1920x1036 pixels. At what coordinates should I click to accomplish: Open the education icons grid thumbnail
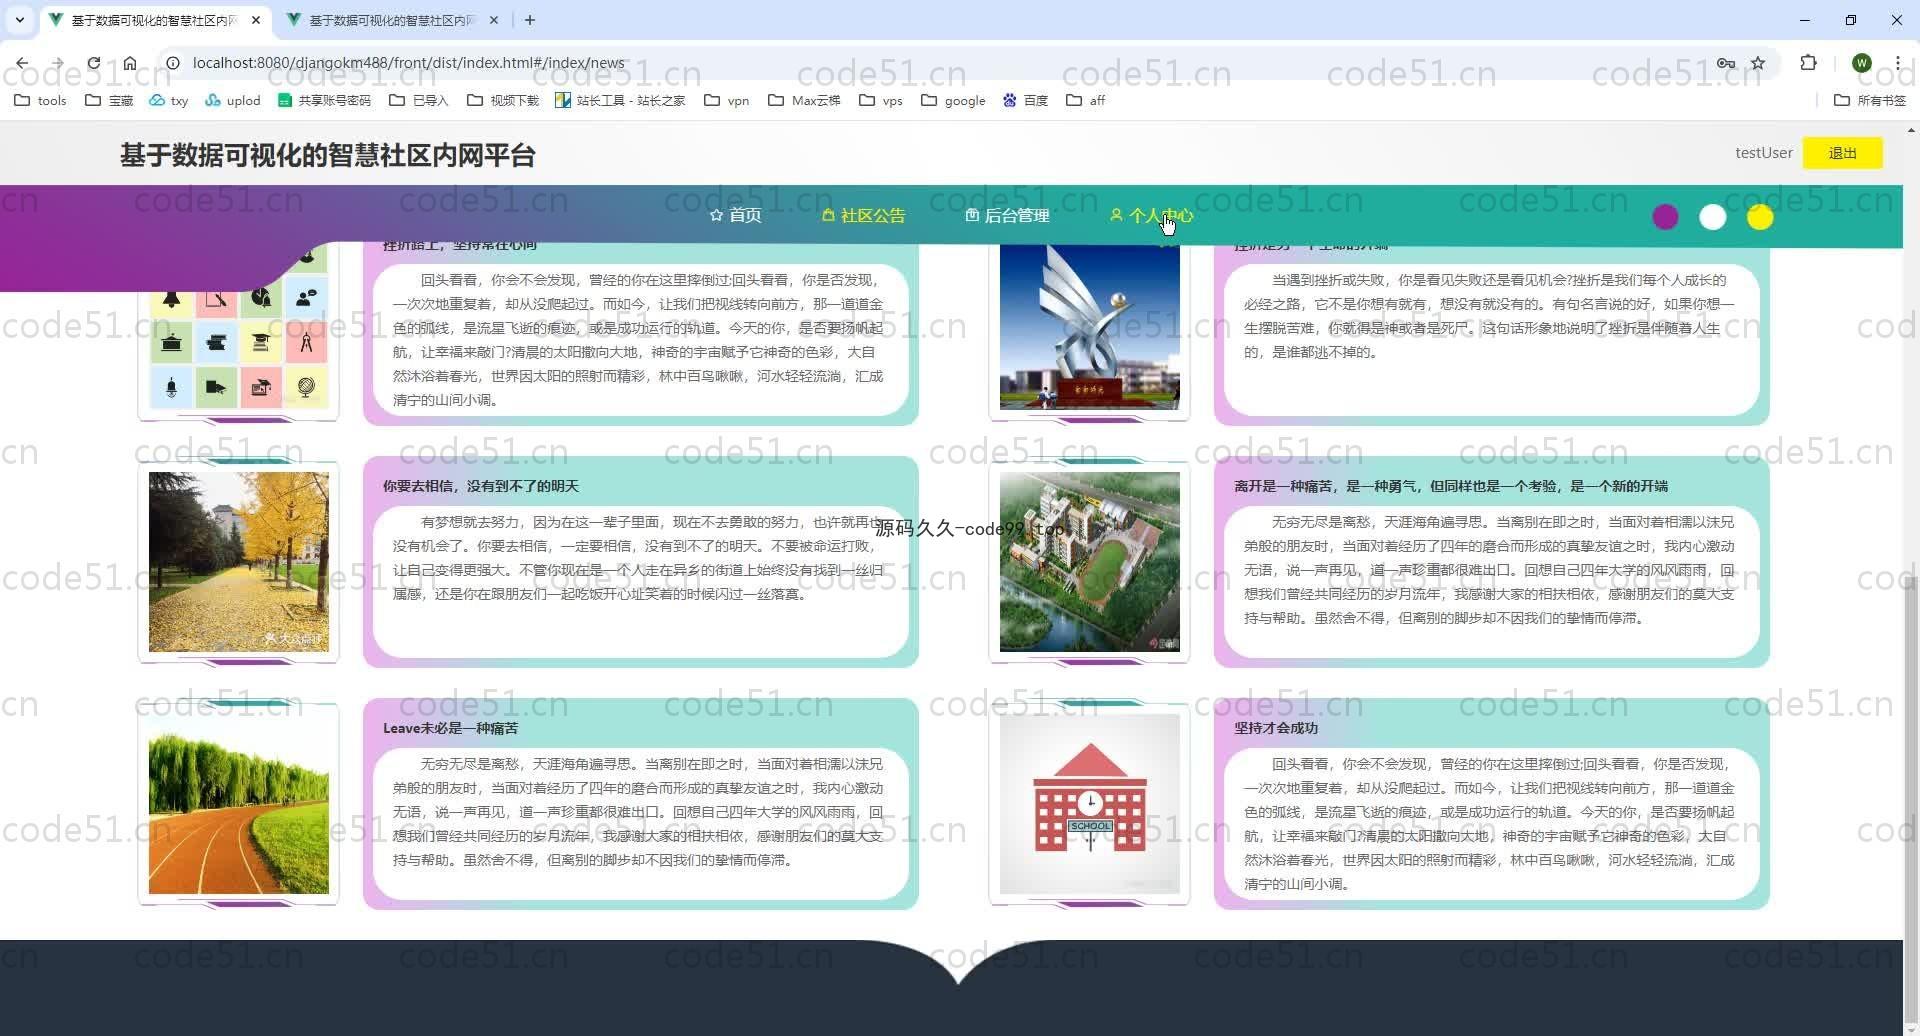(x=239, y=330)
